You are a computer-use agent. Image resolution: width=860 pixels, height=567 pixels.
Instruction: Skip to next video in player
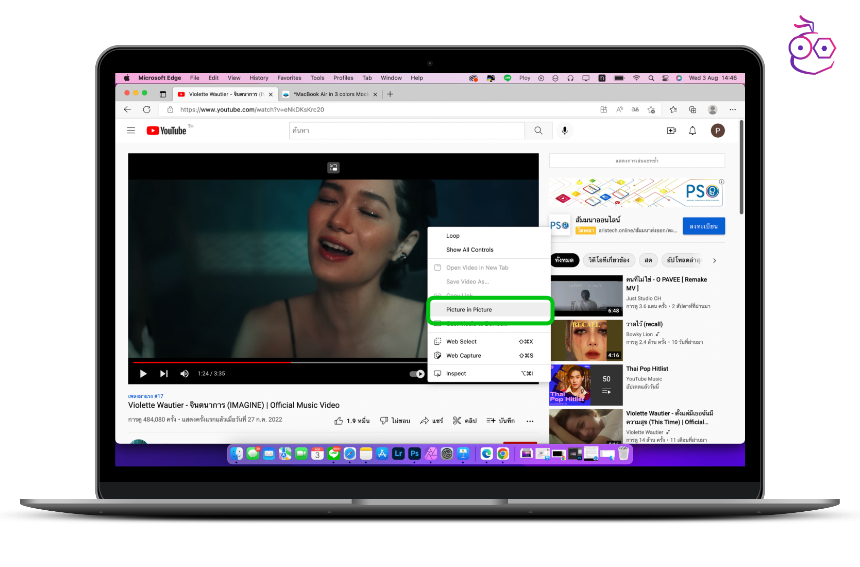point(163,374)
